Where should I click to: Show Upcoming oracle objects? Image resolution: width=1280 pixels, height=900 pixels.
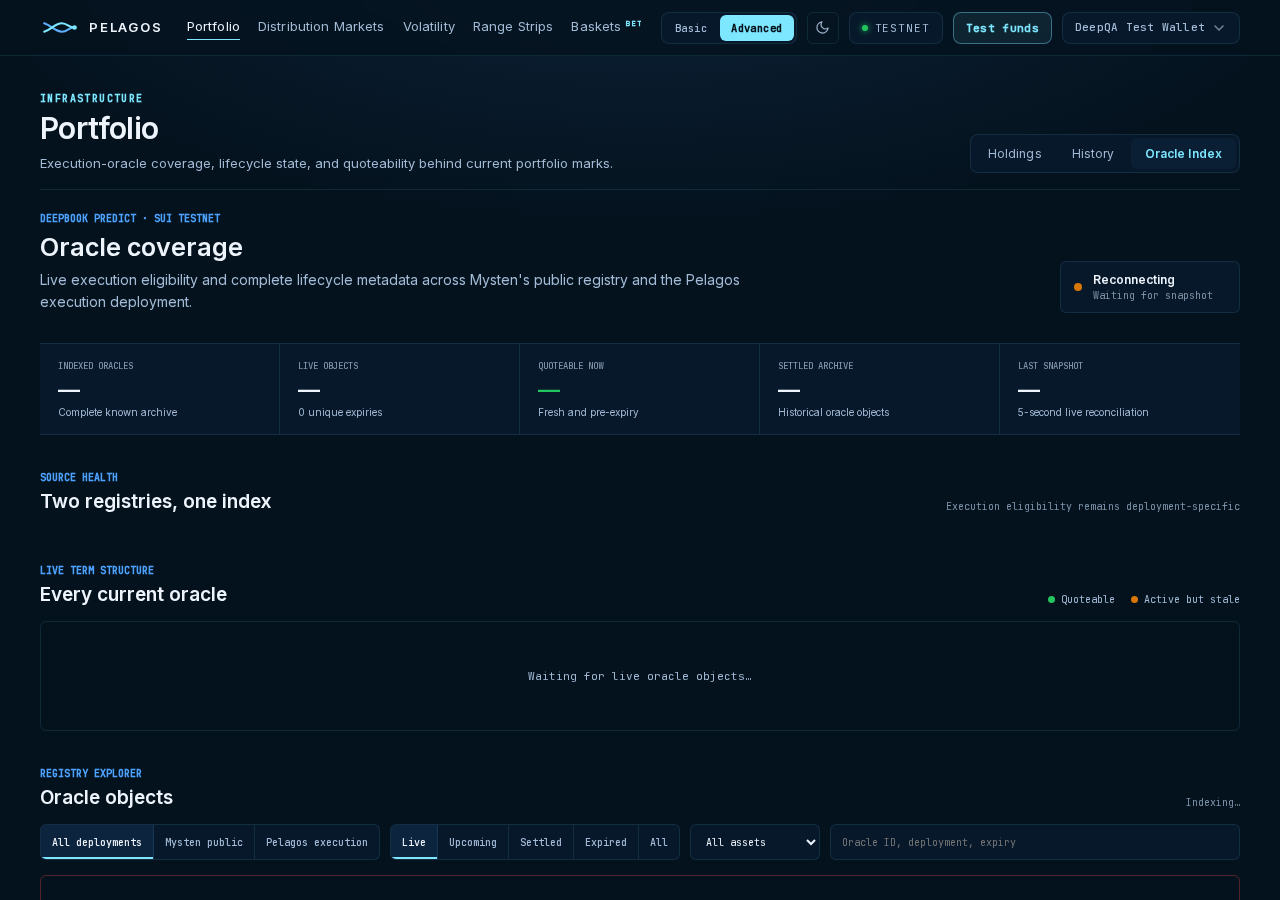pos(473,842)
